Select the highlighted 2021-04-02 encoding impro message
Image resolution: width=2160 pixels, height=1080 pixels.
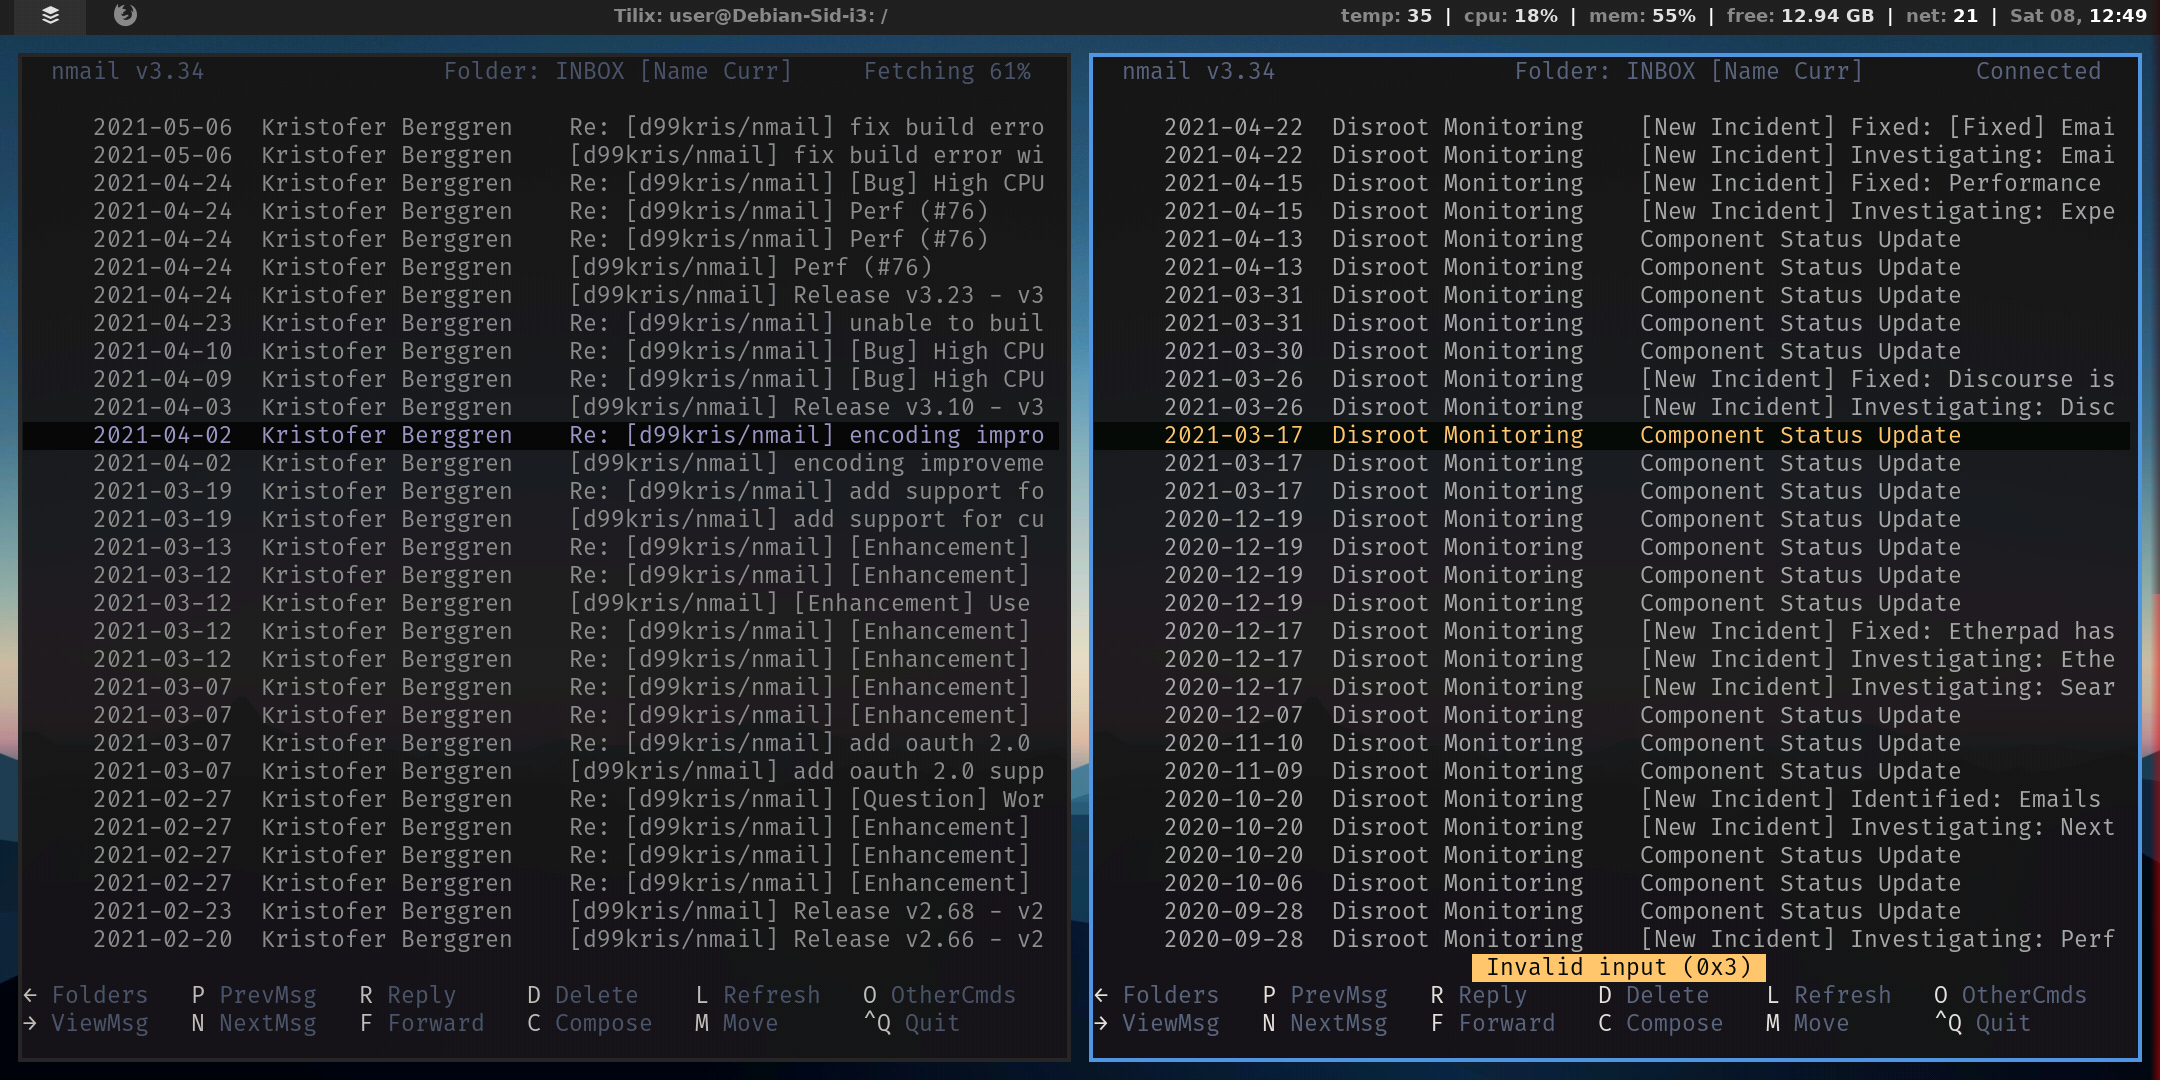click(540, 435)
